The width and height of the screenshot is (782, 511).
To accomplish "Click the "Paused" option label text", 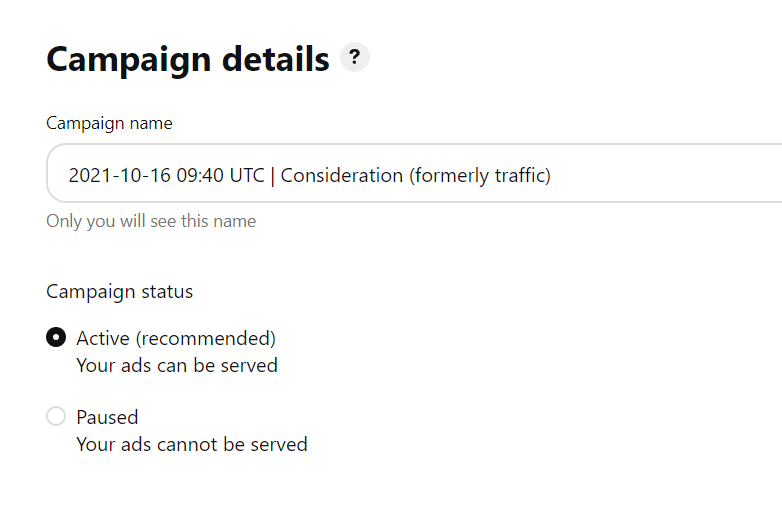I will pyautogui.click(x=107, y=417).
